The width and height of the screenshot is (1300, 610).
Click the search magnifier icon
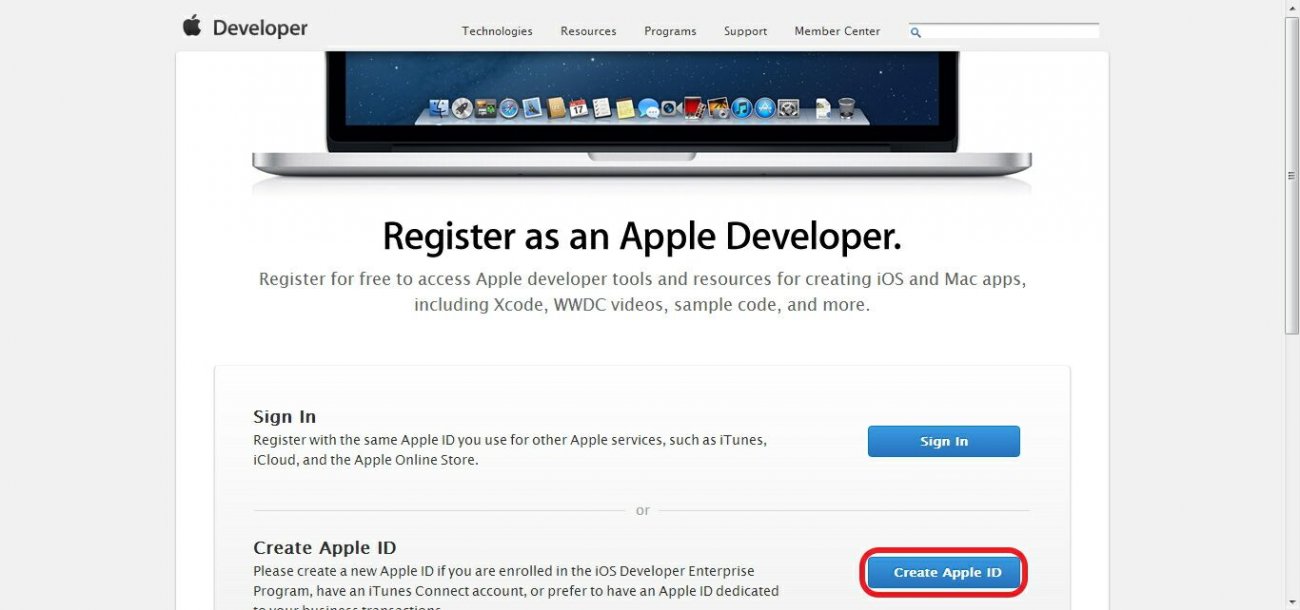pyautogui.click(x=915, y=32)
